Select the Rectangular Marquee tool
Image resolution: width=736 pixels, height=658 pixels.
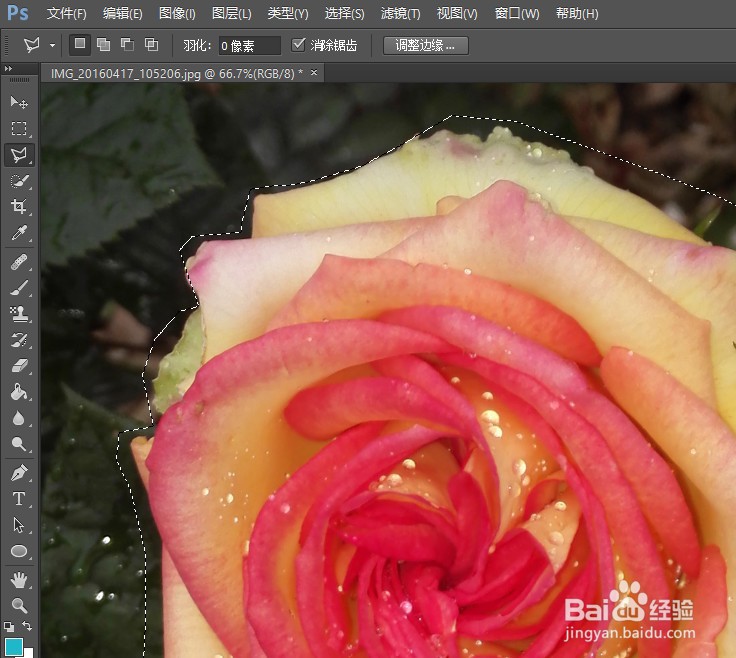[x=19, y=128]
